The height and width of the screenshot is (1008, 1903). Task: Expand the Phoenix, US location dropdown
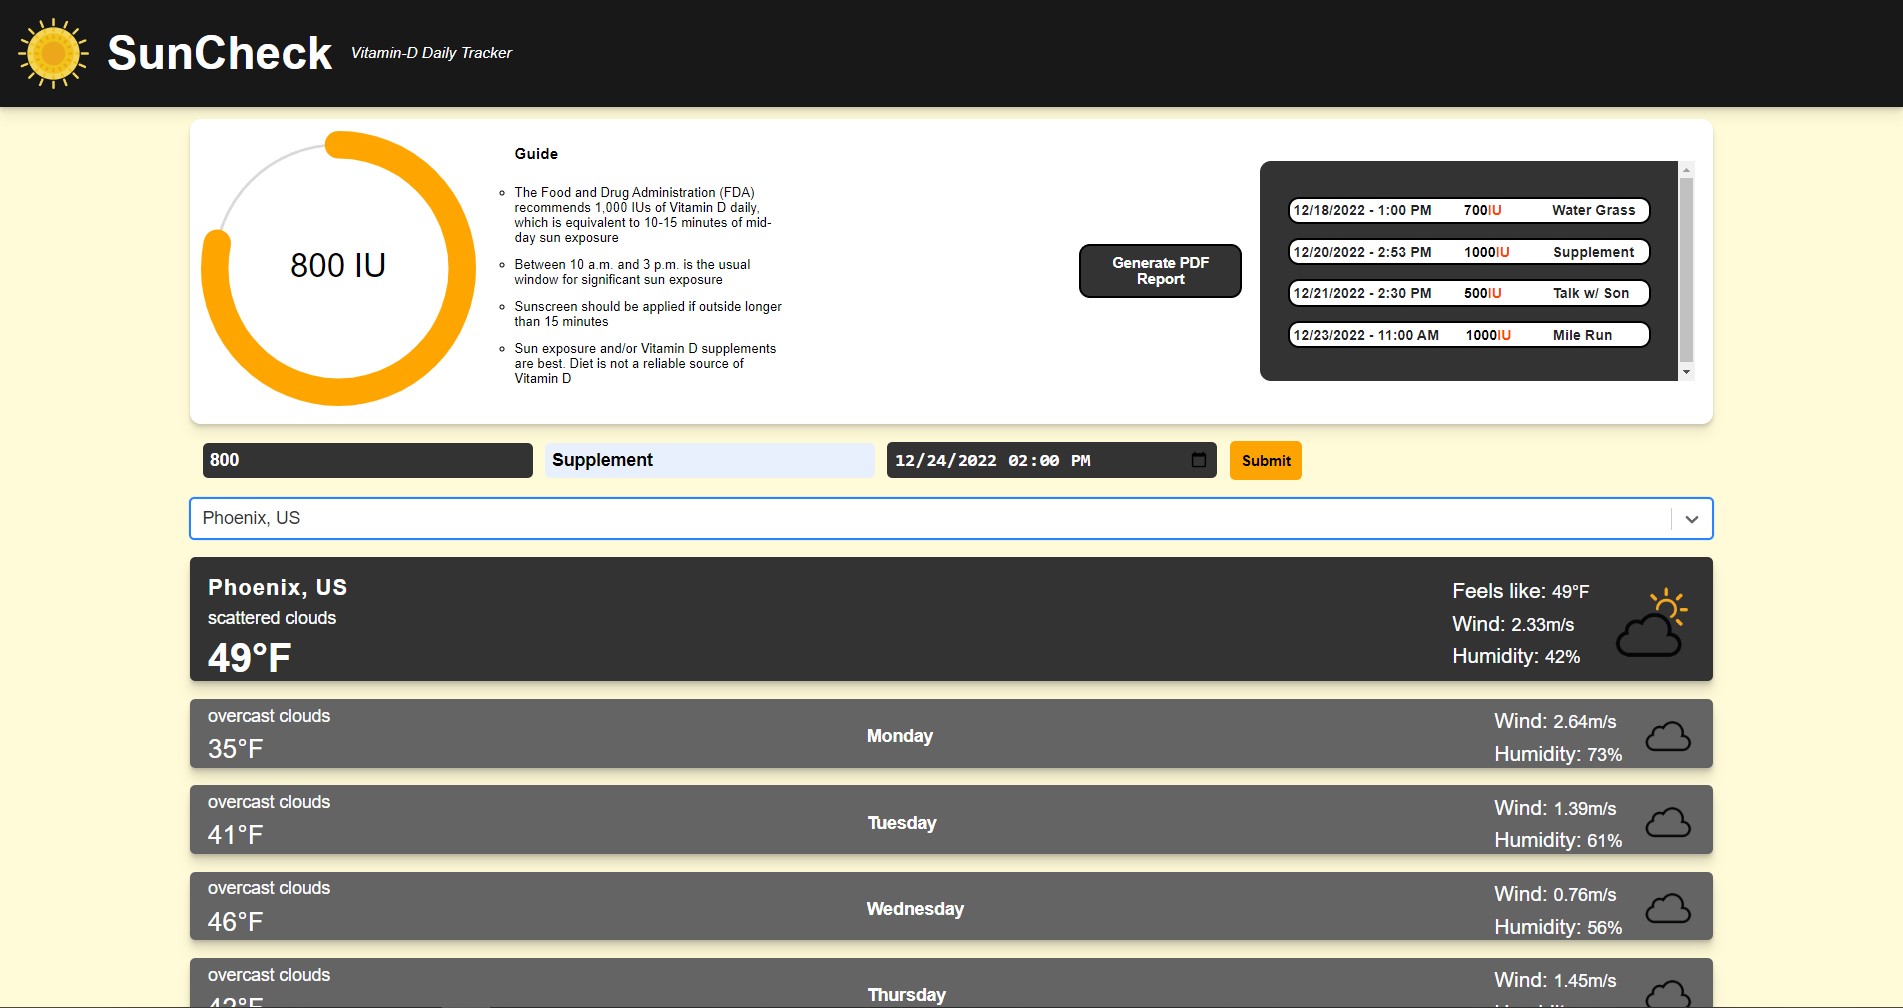tap(1690, 518)
